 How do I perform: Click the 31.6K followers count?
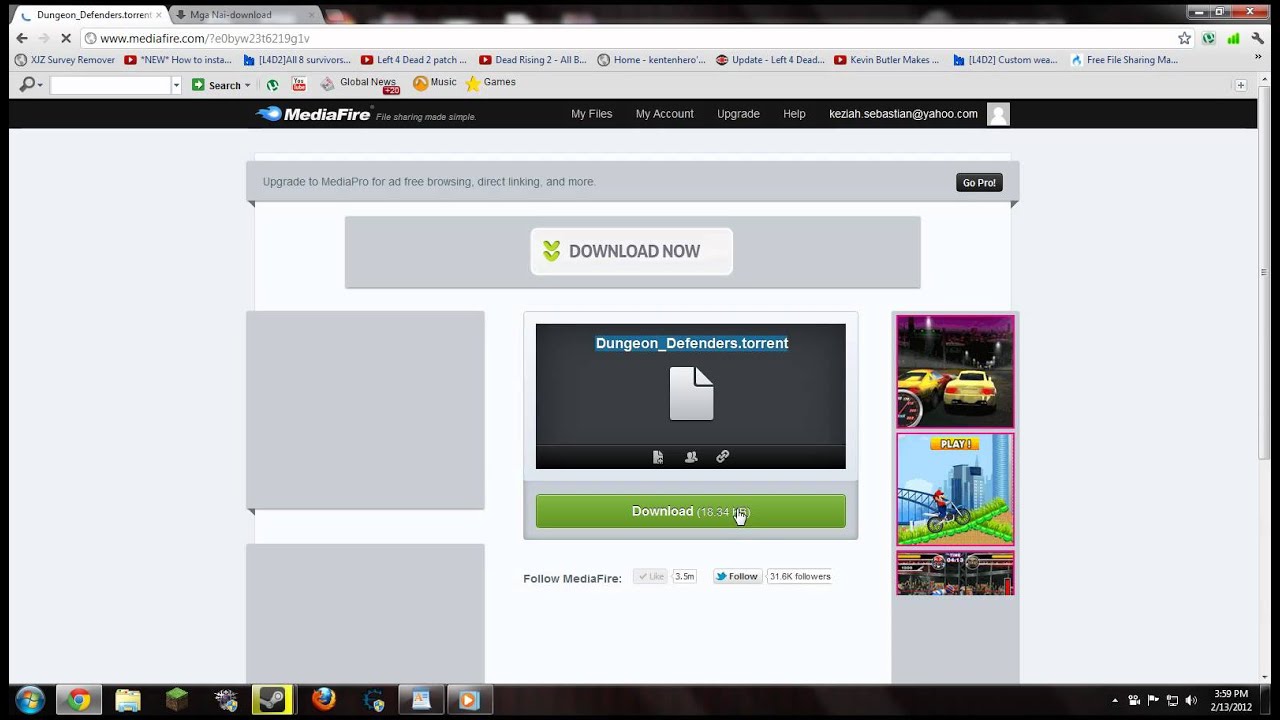tap(800, 576)
